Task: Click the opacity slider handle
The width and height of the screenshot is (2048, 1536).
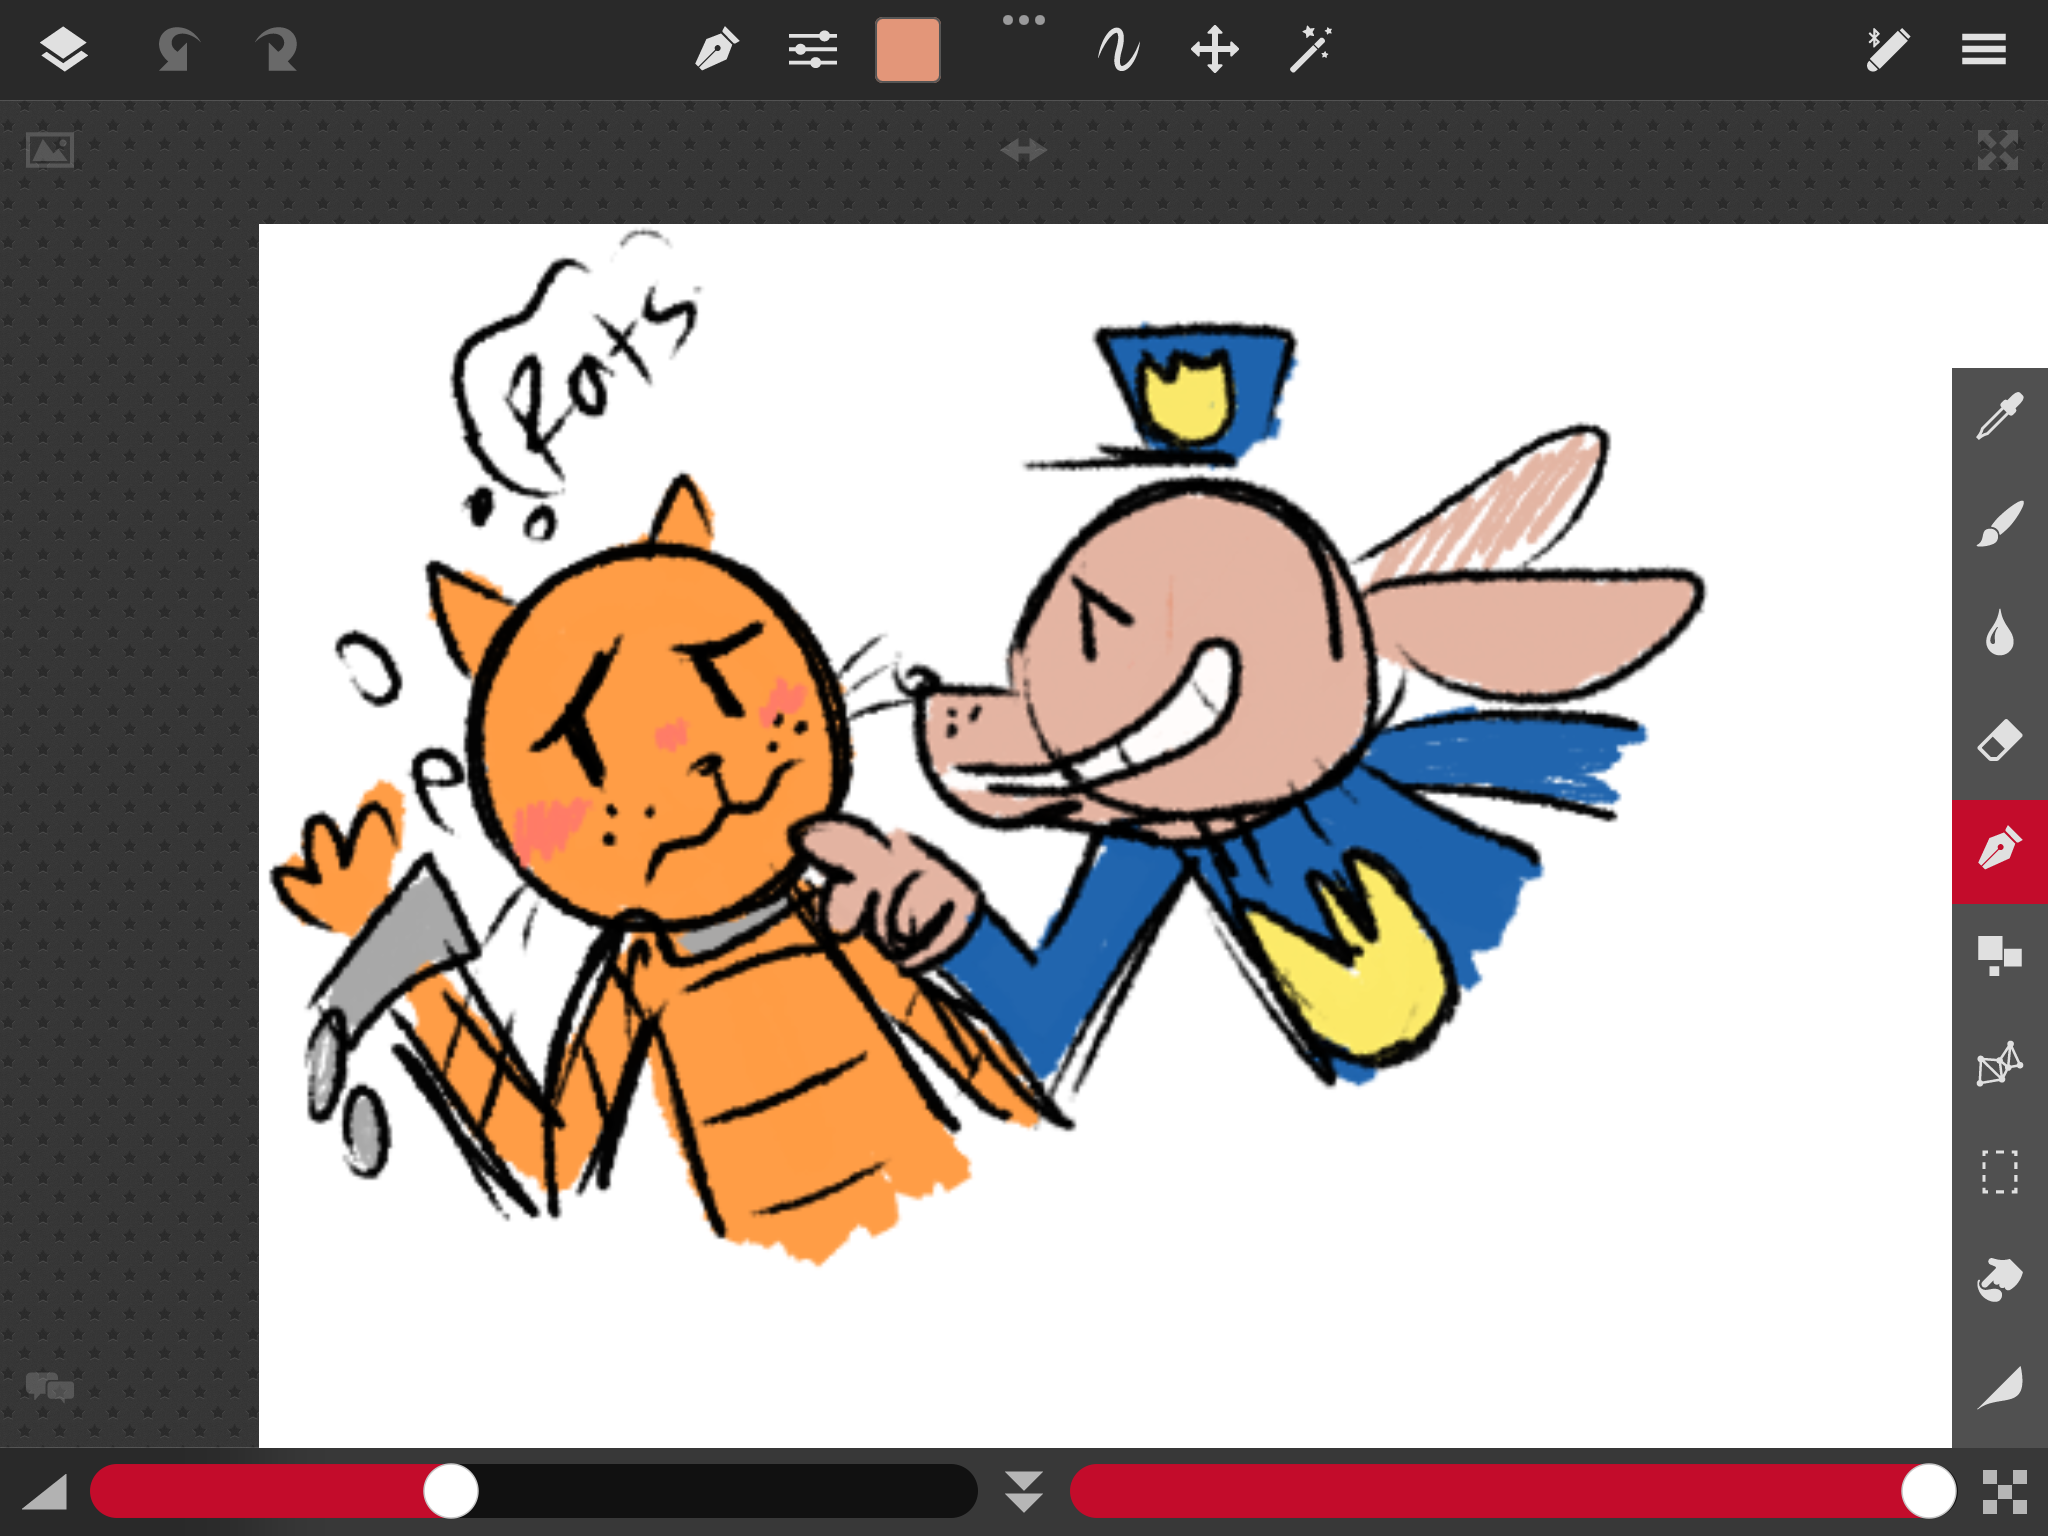Action: pyautogui.click(x=1928, y=1491)
